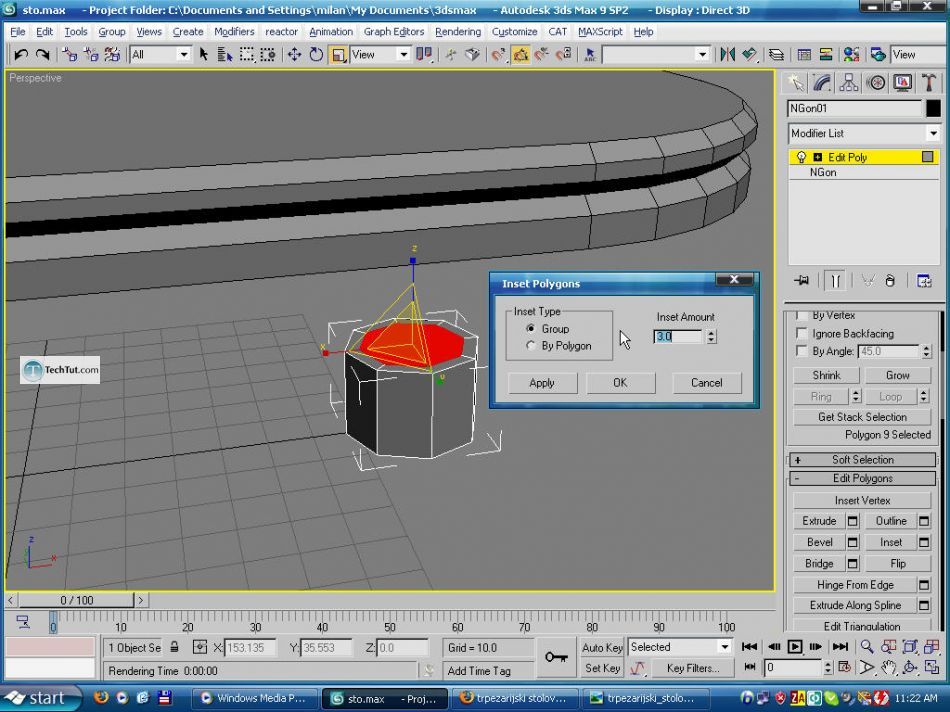Expand Edit Poly sub-object plus icon
Viewport: 950px width, 712px height.
click(817, 157)
